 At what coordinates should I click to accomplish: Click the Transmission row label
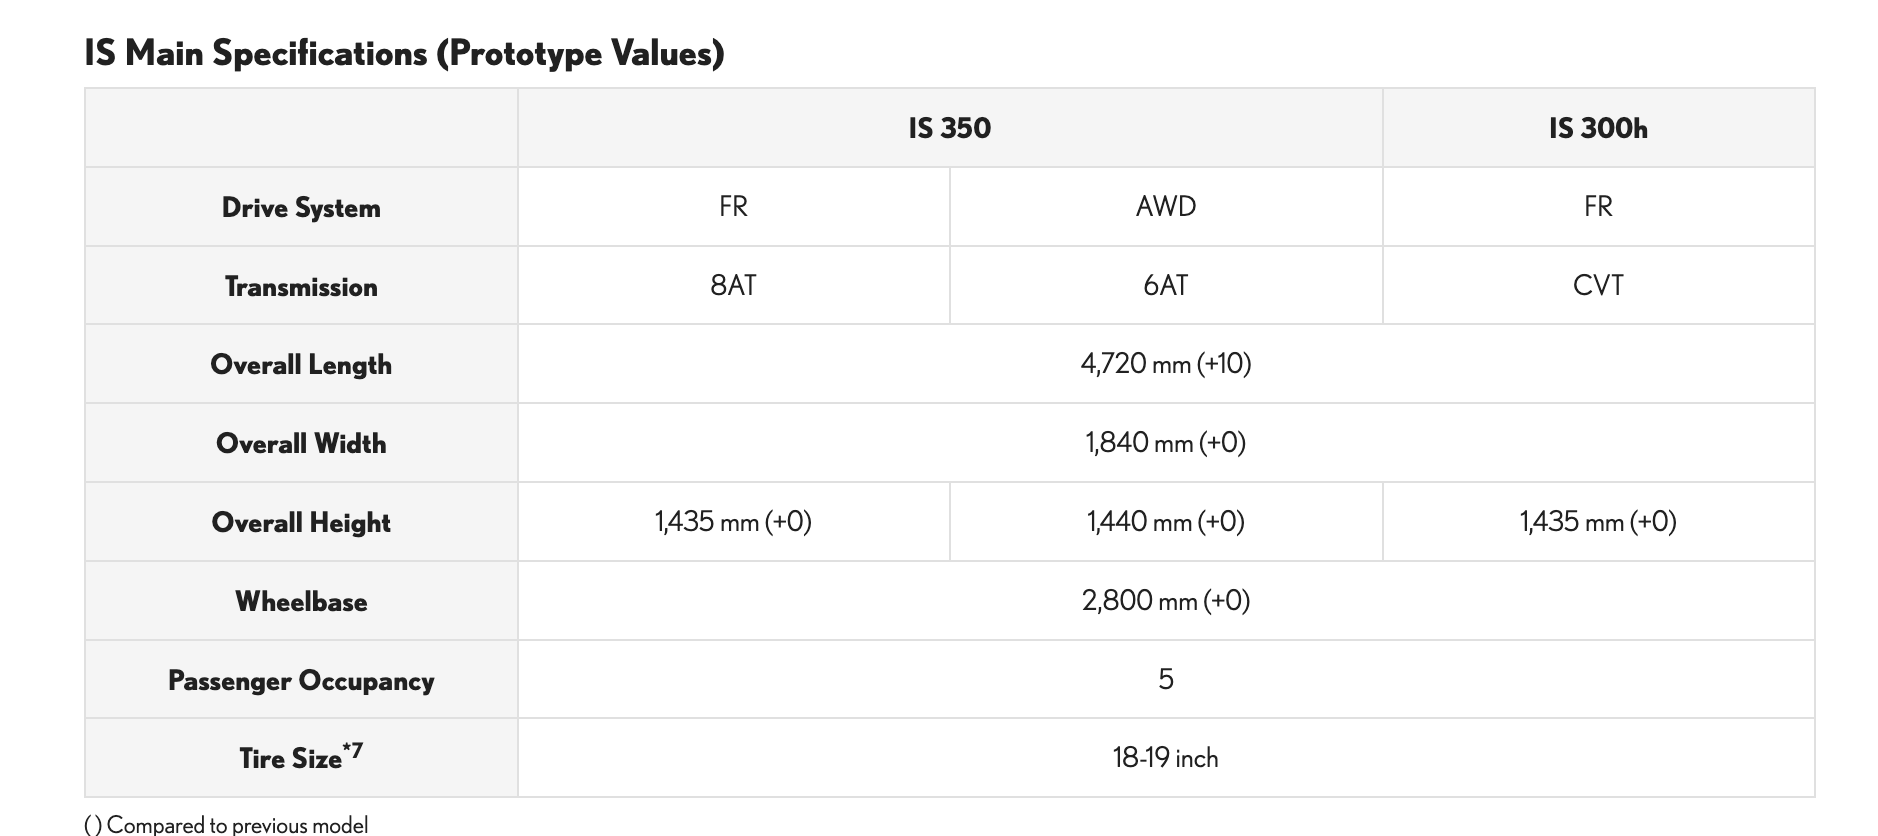301,287
